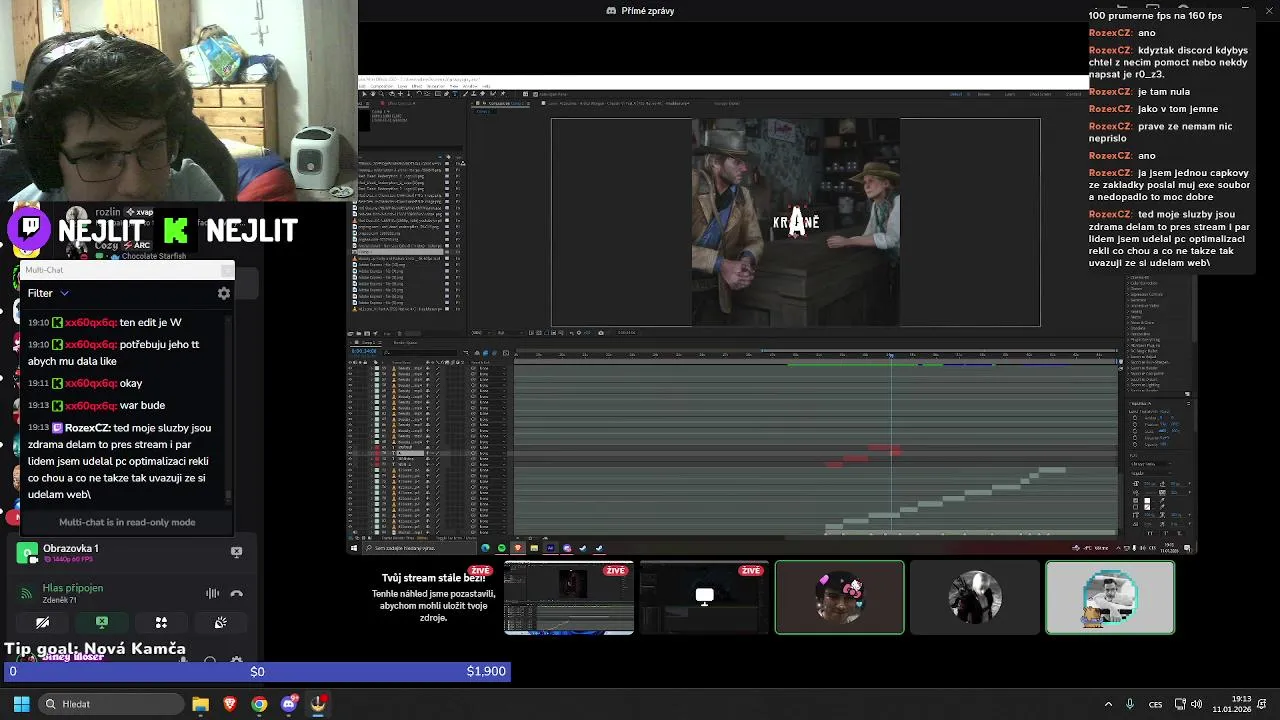Click the Obrazovka 1 stream label
This screenshot has width=1280, height=720.
click(x=70, y=548)
